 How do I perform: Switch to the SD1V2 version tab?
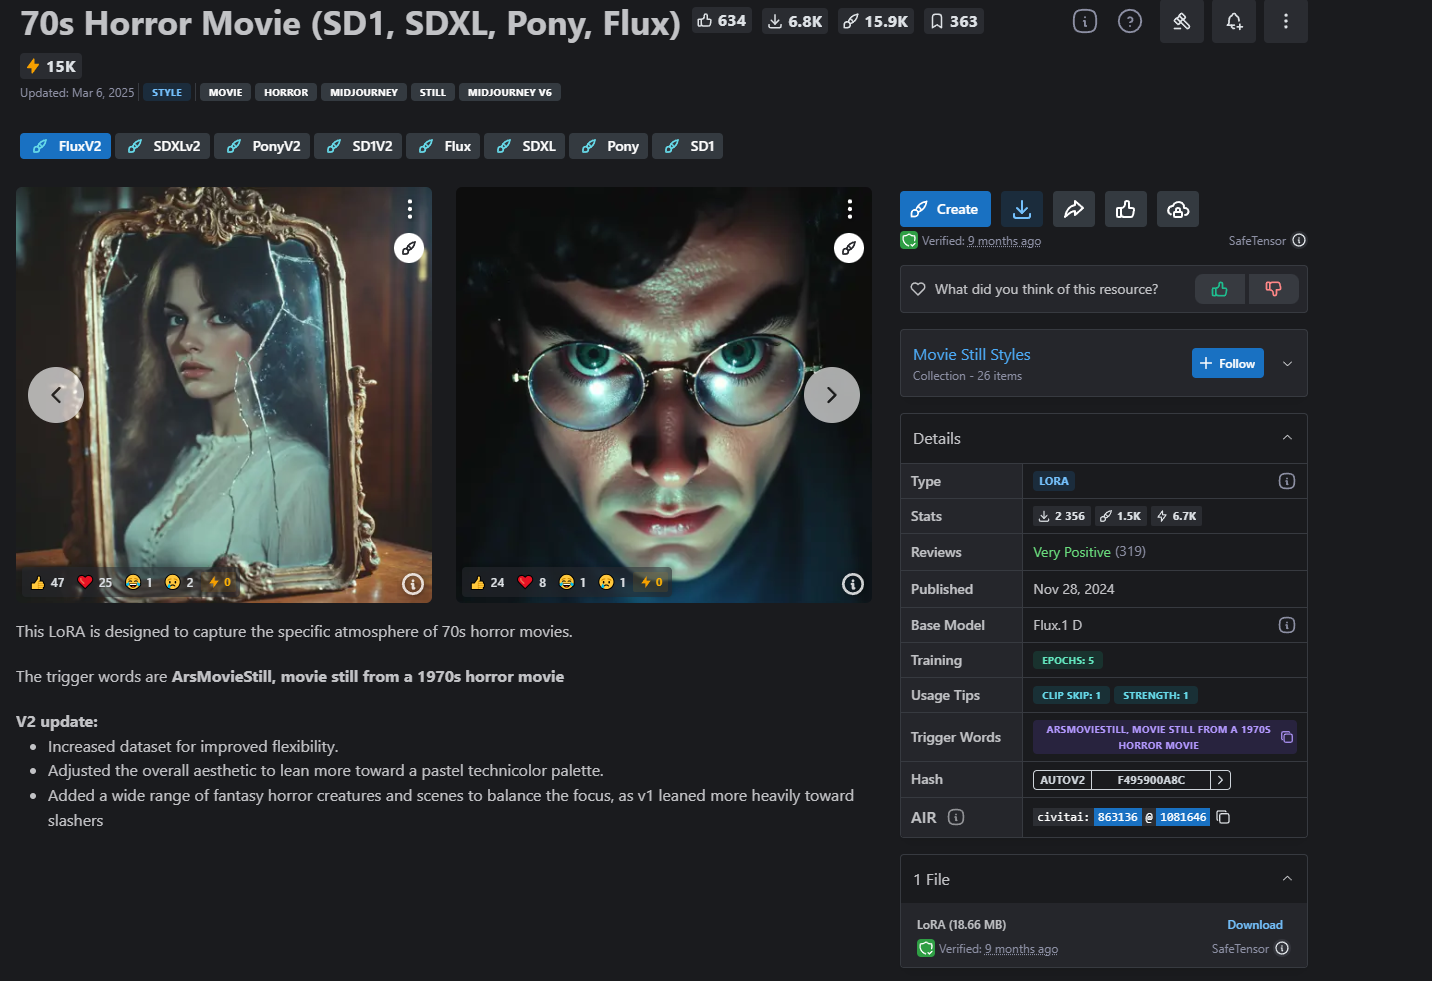tap(358, 146)
